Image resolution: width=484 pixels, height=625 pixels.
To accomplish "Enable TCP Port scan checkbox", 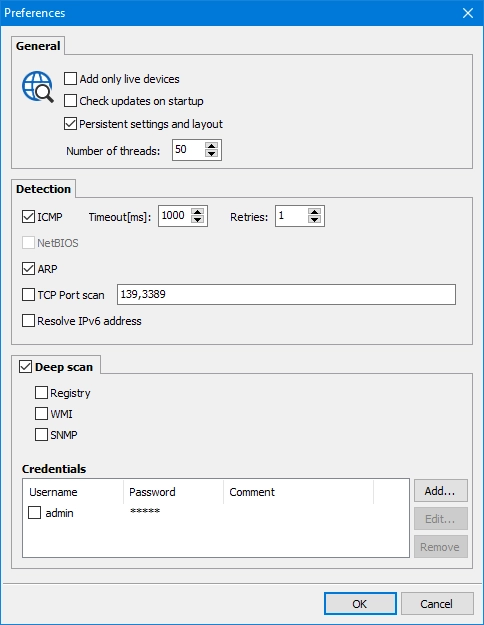I will (x=28, y=295).
